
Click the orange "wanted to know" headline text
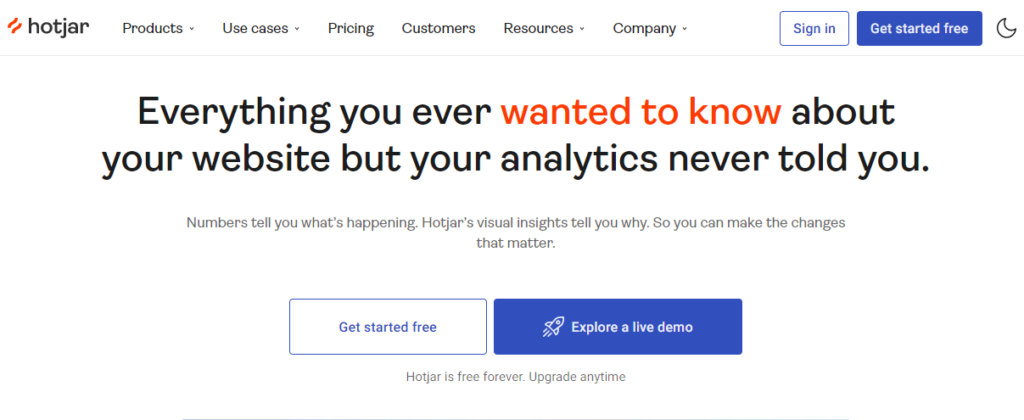click(641, 112)
